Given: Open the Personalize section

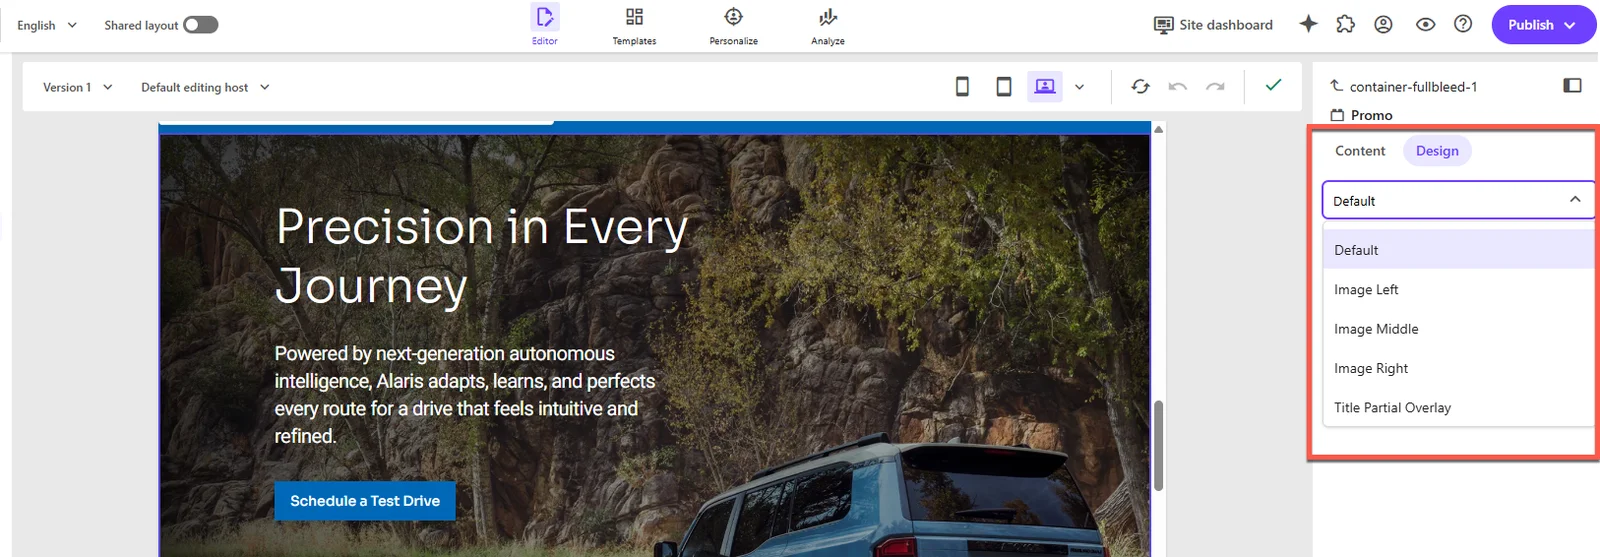Looking at the screenshot, I should point(733,25).
